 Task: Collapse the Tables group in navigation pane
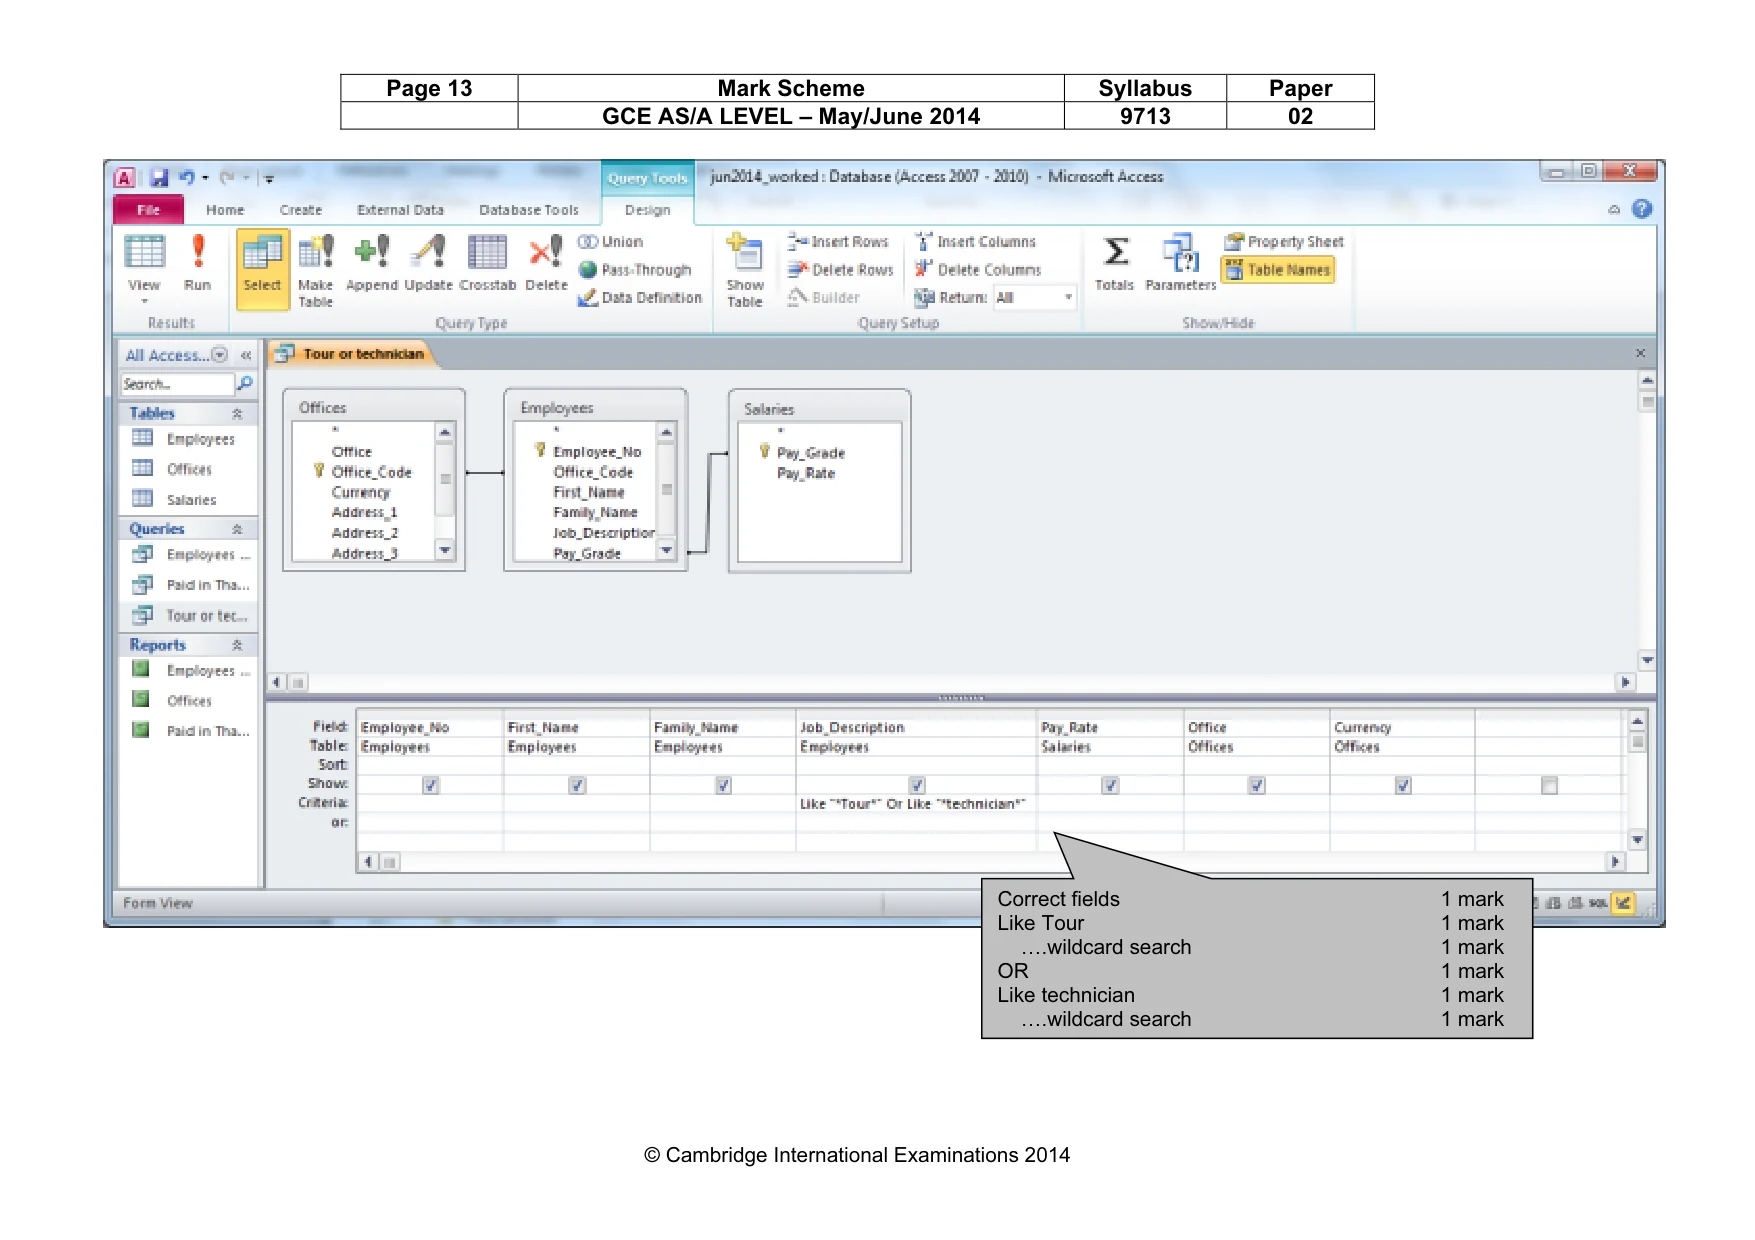237,414
